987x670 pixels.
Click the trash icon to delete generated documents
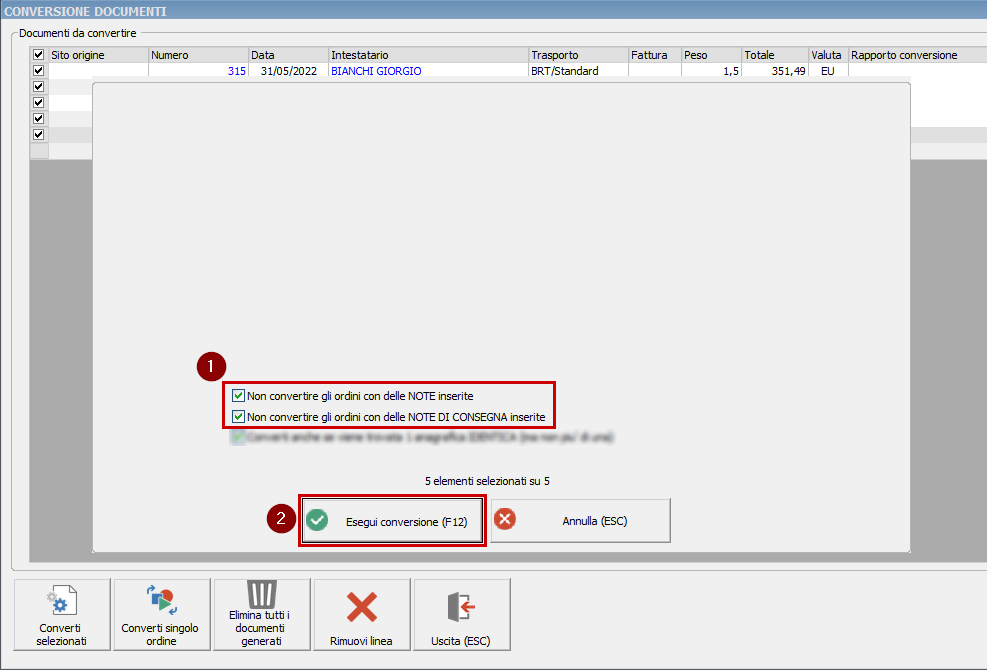261,595
